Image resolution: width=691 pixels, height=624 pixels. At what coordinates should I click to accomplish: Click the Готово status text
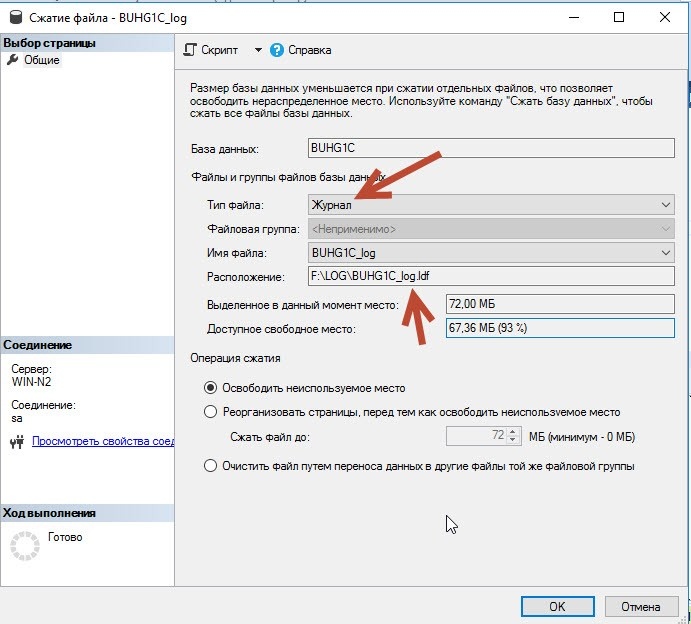coord(65,537)
